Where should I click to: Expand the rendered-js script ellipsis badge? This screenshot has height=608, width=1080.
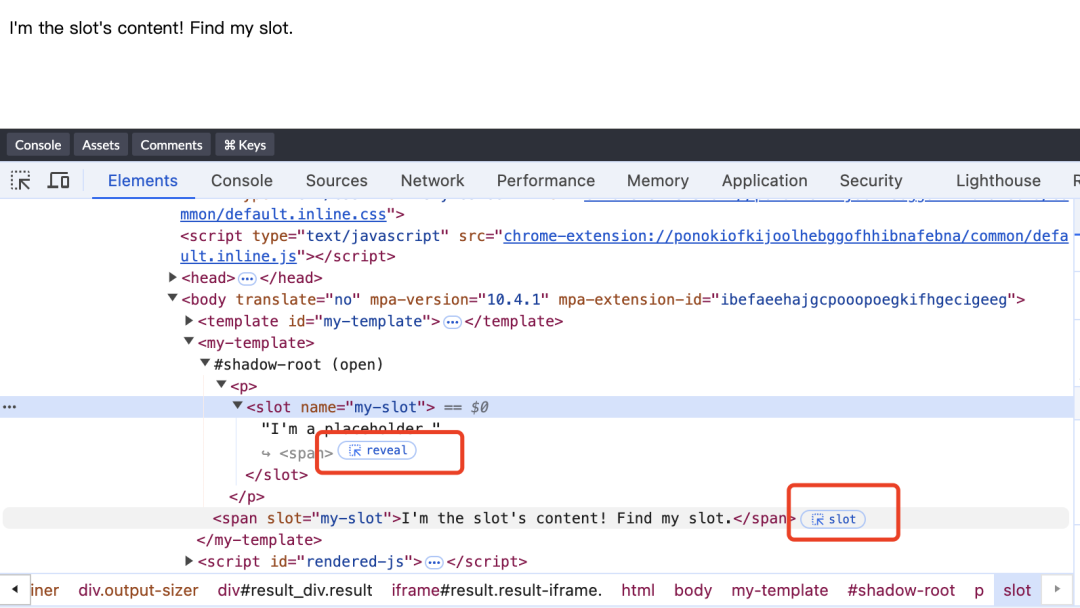click(434, 563)
